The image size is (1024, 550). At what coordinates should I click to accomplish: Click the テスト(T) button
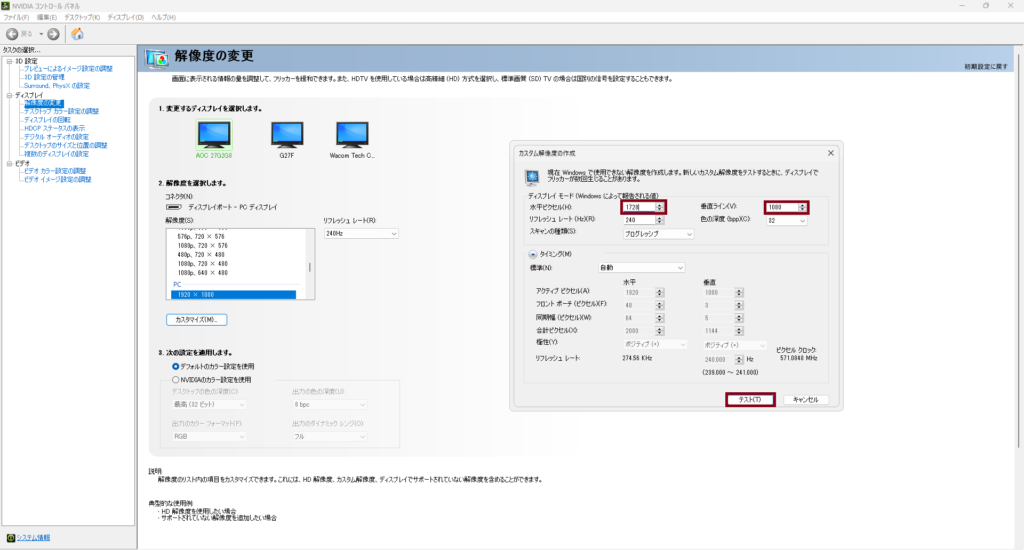click(x=749, y=399)
